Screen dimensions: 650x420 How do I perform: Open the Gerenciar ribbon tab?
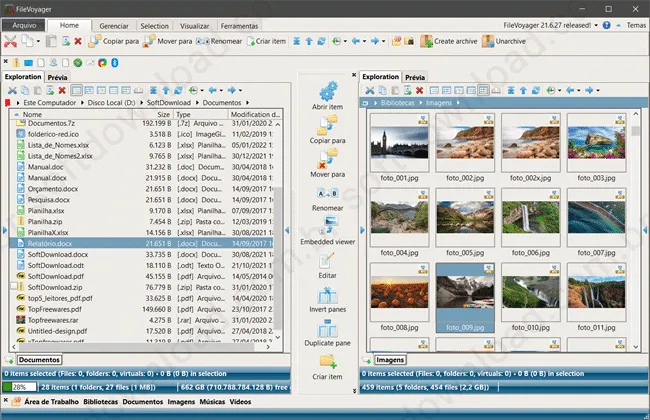click(114, 23)
